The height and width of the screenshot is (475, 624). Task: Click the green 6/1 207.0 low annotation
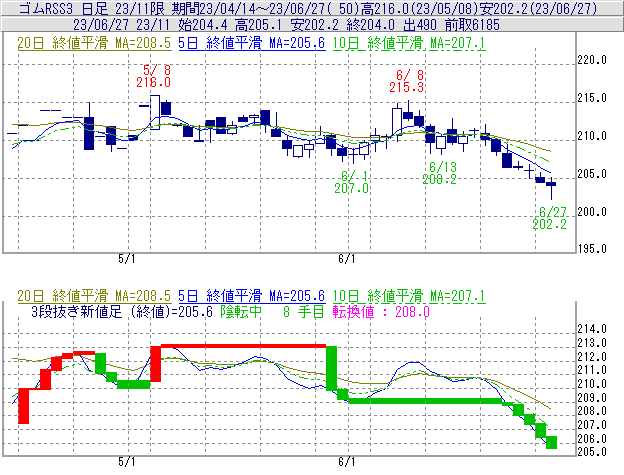[x=352, y=182]
